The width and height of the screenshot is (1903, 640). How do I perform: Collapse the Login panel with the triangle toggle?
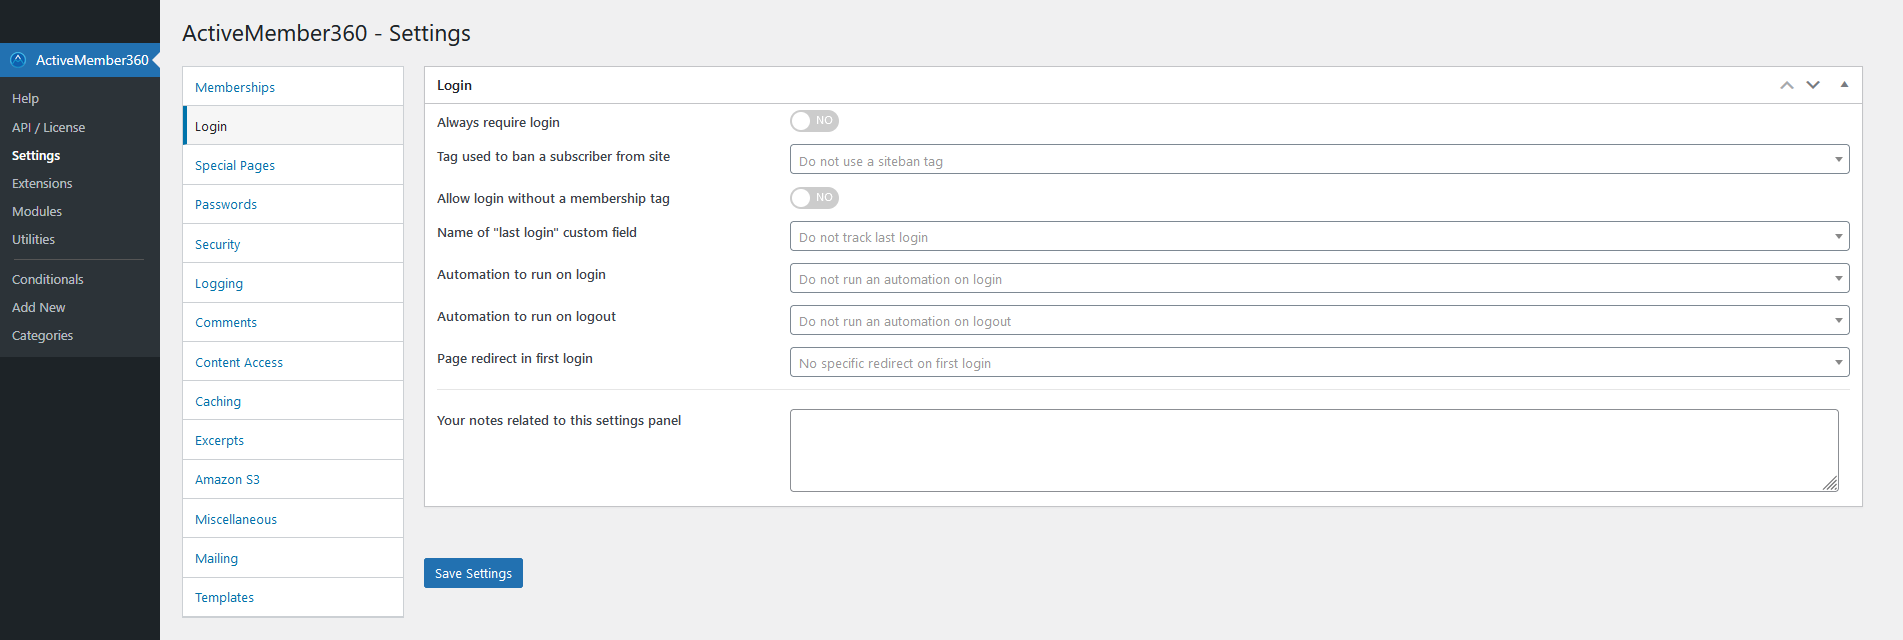[x=1844, y=85]
